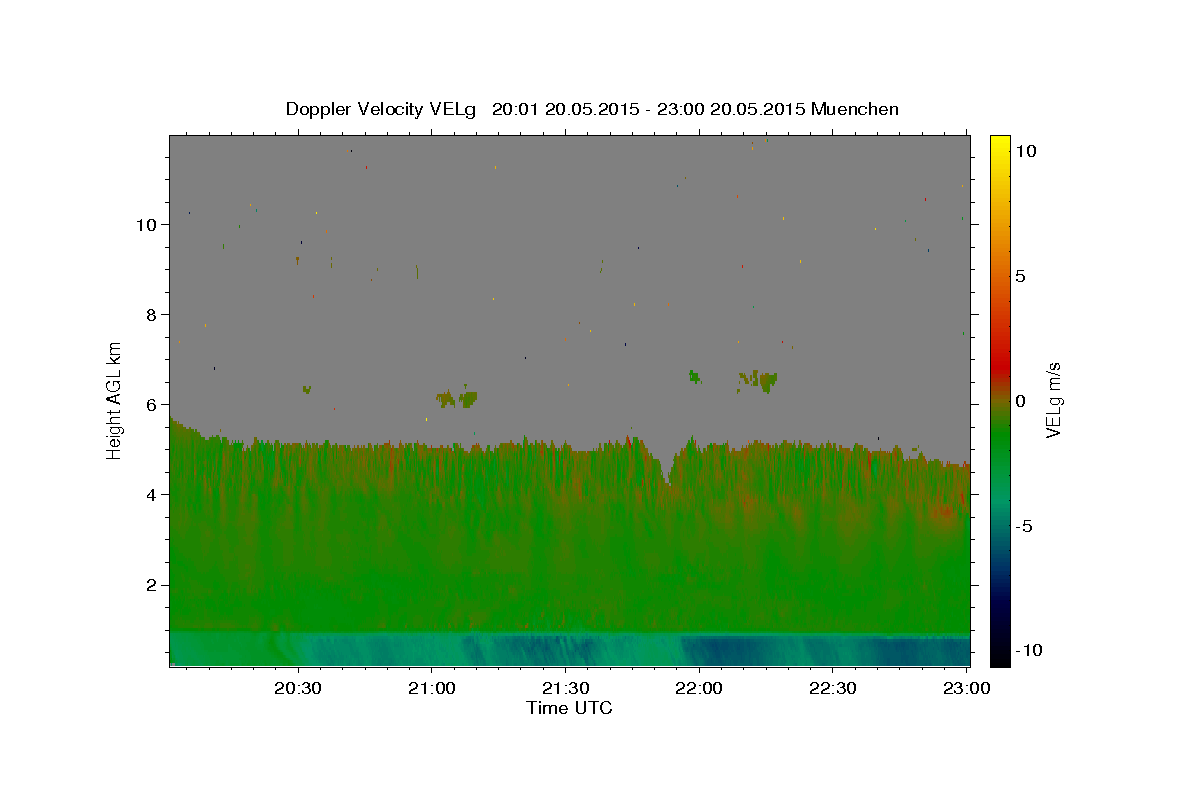The height and width of the screenshot is (800, 1200).
Task: Click the 23:00 time tick label
Action: pyautogui.click(x=967, y=688)
